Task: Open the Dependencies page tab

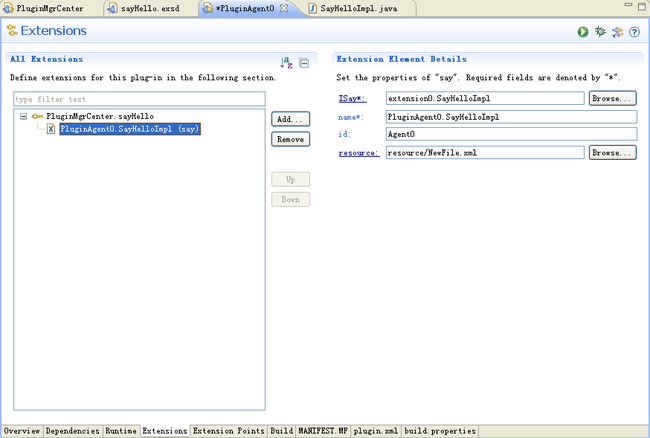Action: pyautogui.click(x=73, y=431)
